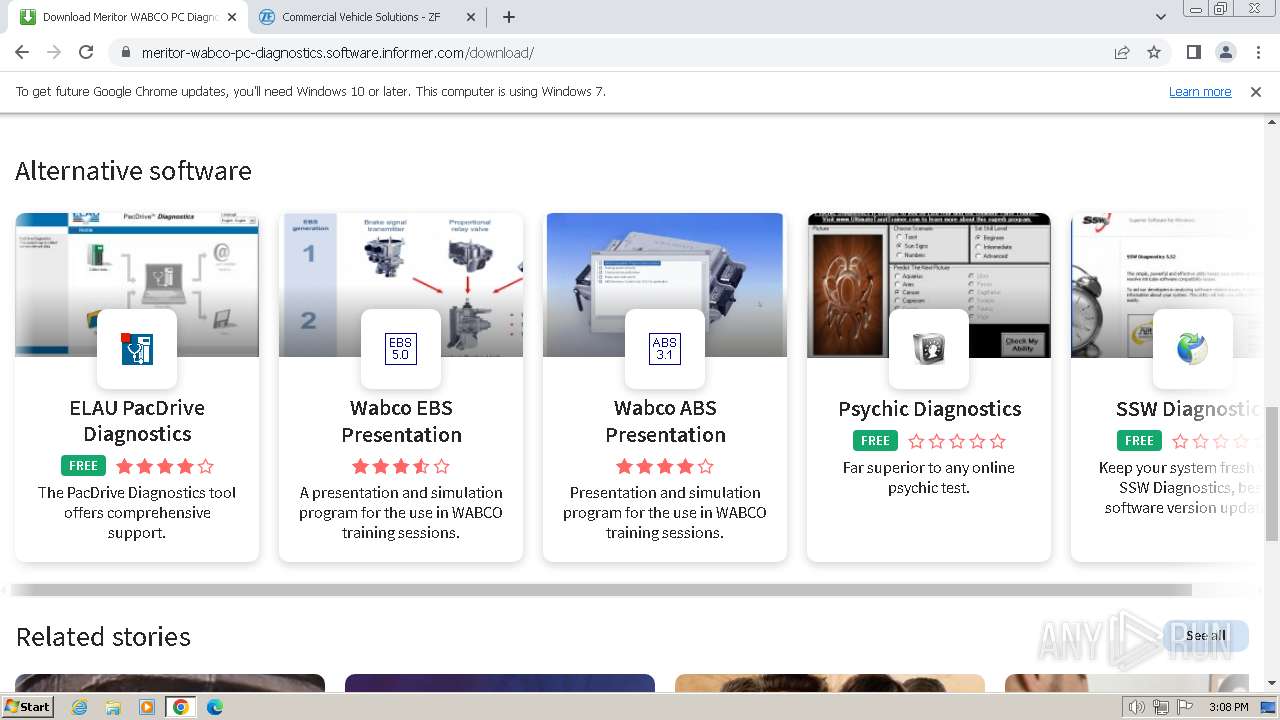The width and height of the screenshot is (1280, 720).
Task: Click the address bar URL
Action: click(x=337, y=53)
